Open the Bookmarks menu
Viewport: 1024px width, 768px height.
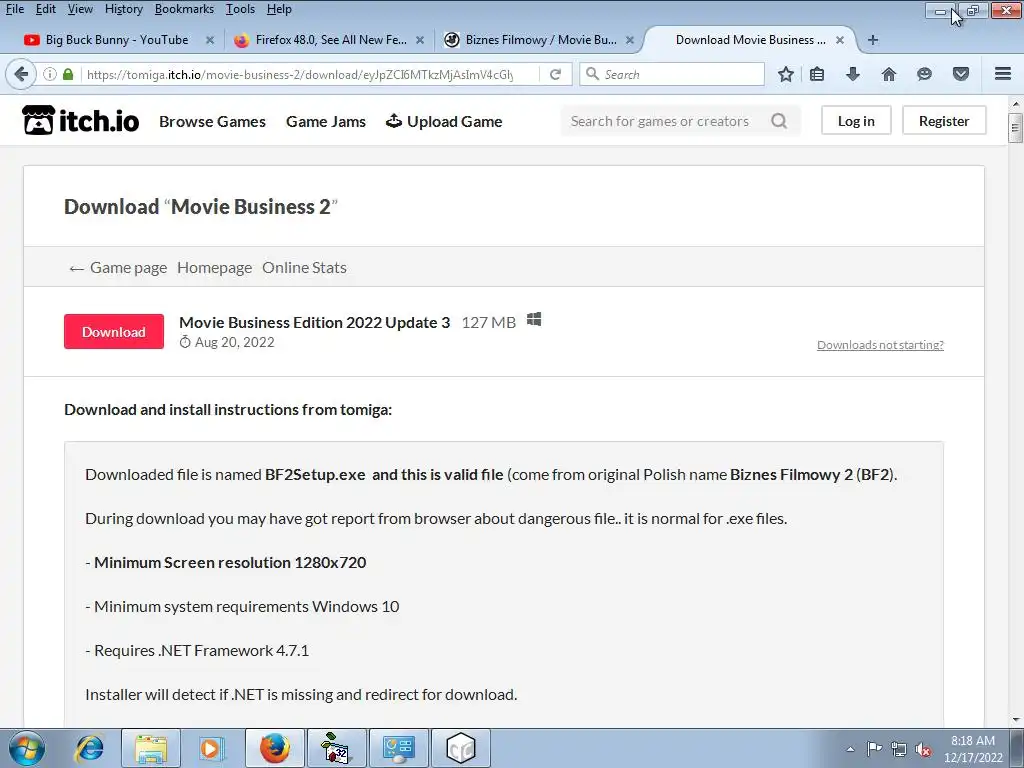pyautogui.click(x=184, y=9)
